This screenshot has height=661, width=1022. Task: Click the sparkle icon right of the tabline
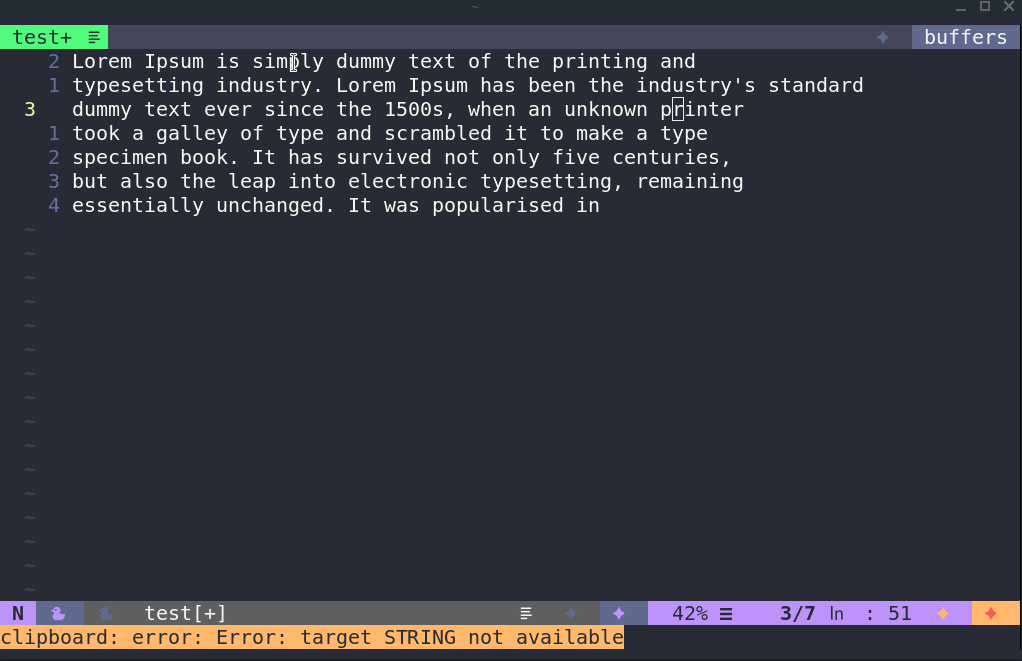pyautogui.click(x=882, y=36)
